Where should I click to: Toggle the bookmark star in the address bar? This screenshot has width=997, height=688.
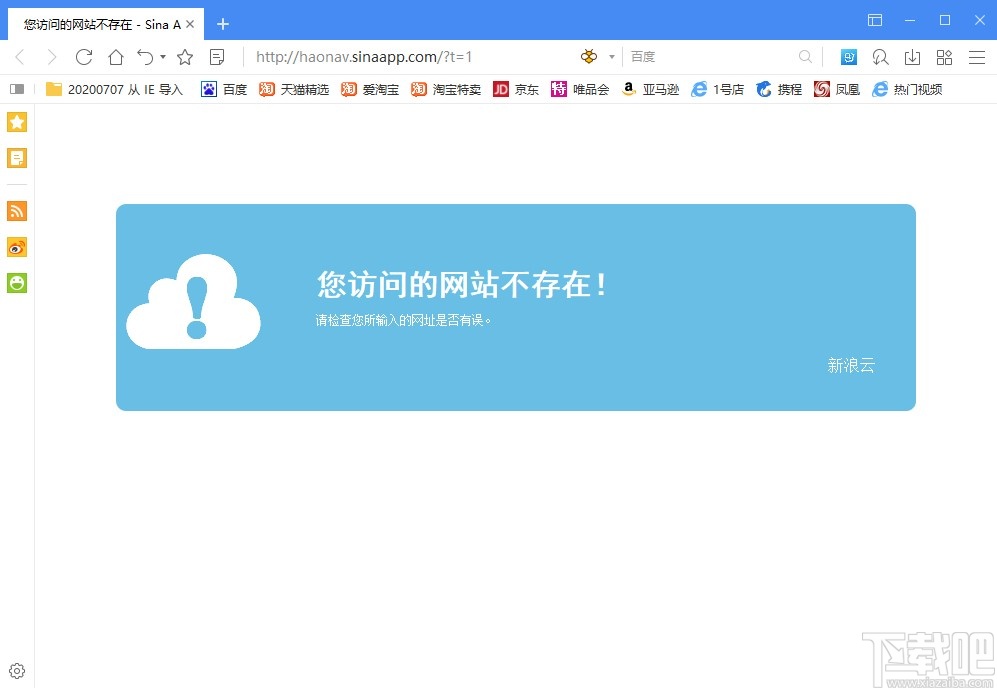click(x=185, y=57)
